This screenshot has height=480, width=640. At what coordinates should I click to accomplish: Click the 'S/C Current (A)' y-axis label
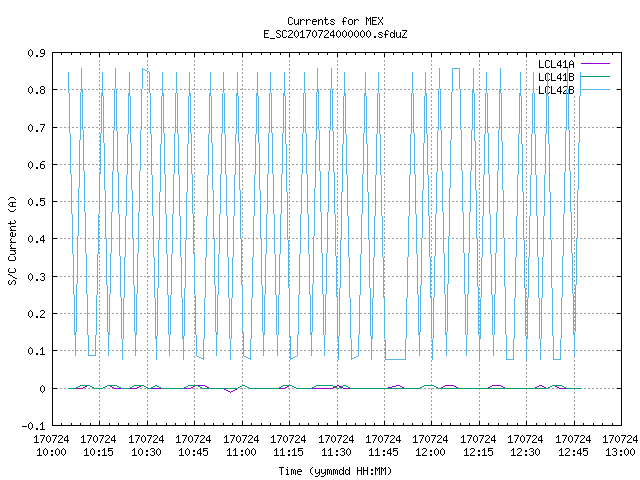coord(12,240)
